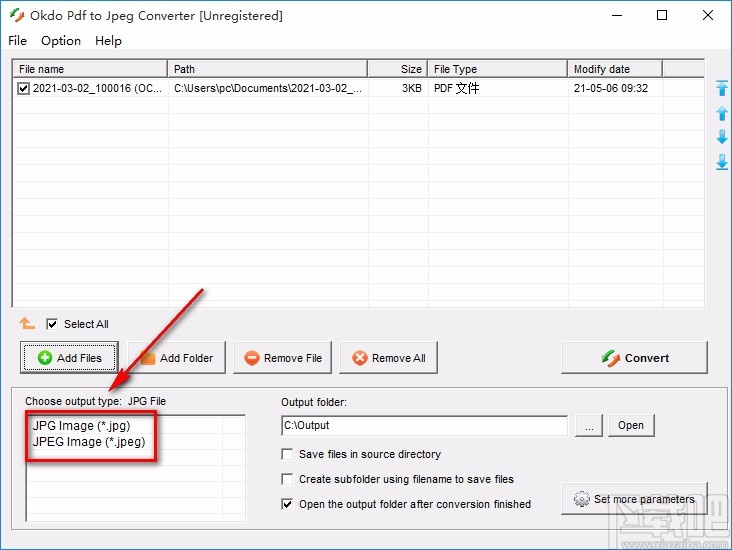Close the Okdo converter window
This screenshot has width=732, height=550.
pyautogui.click(x=708, y=15)
